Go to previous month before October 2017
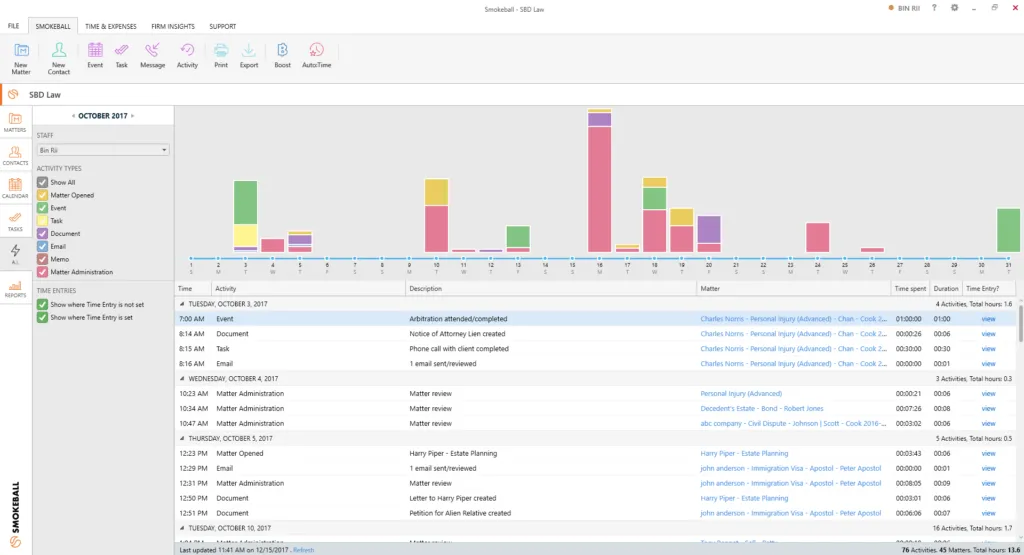Screen dimensions: 1024x555 [x=73, y=116]
